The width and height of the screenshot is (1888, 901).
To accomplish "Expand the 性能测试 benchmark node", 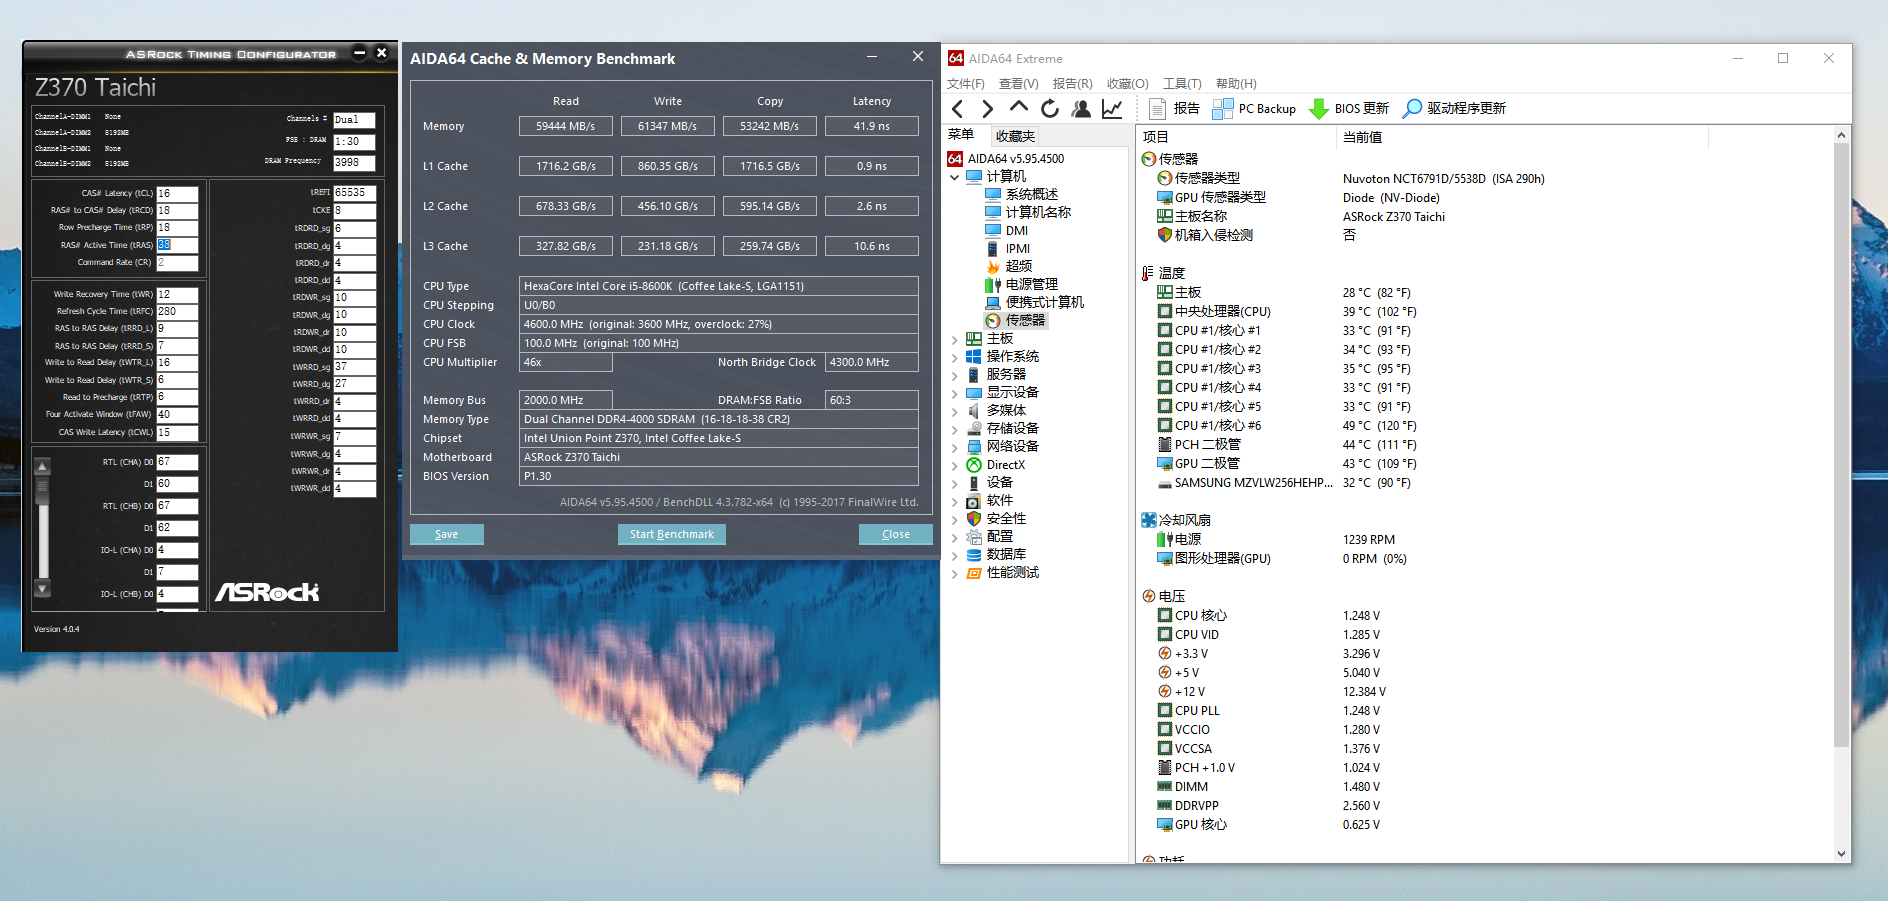I will point(955,572).
